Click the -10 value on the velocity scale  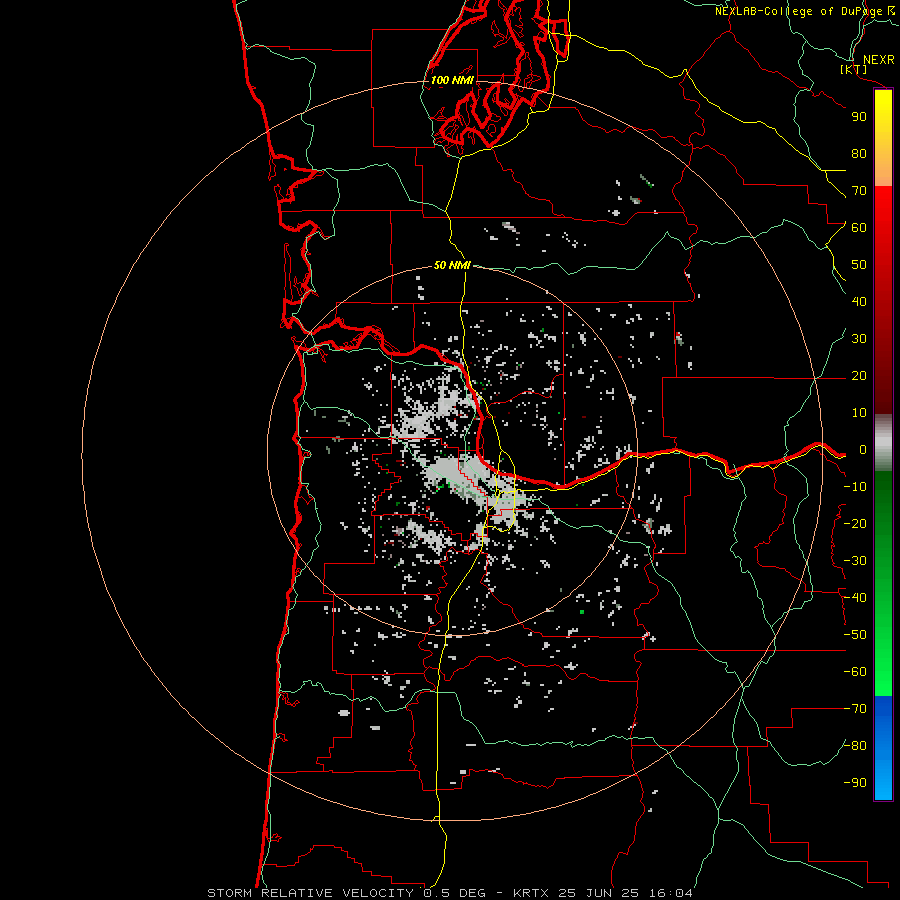(x=855, y=487)
